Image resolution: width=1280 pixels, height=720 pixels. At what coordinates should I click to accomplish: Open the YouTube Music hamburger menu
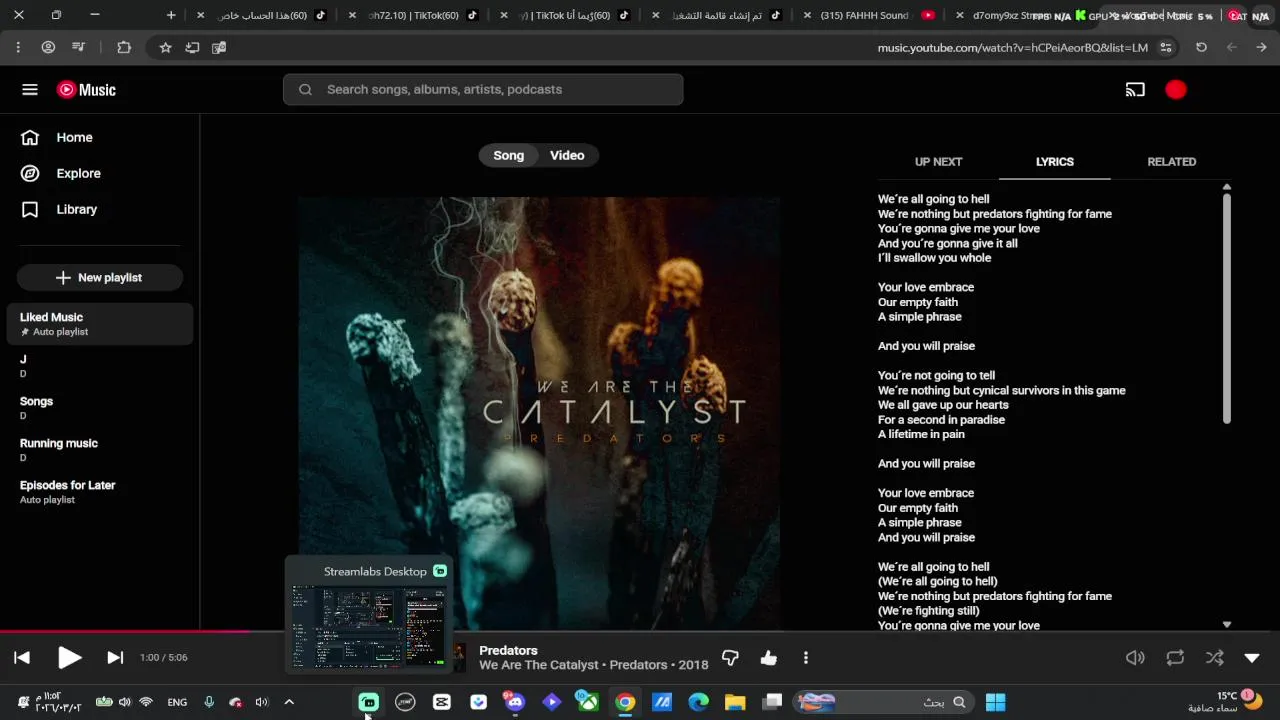pos(30,90)
